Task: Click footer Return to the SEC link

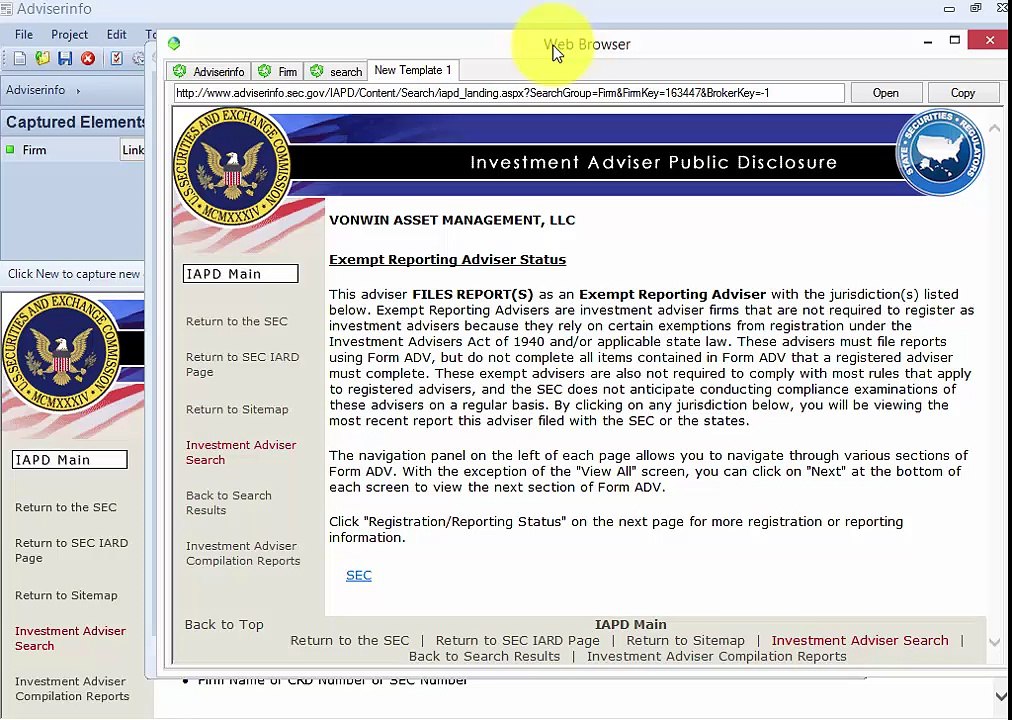Action: [349, 641]
